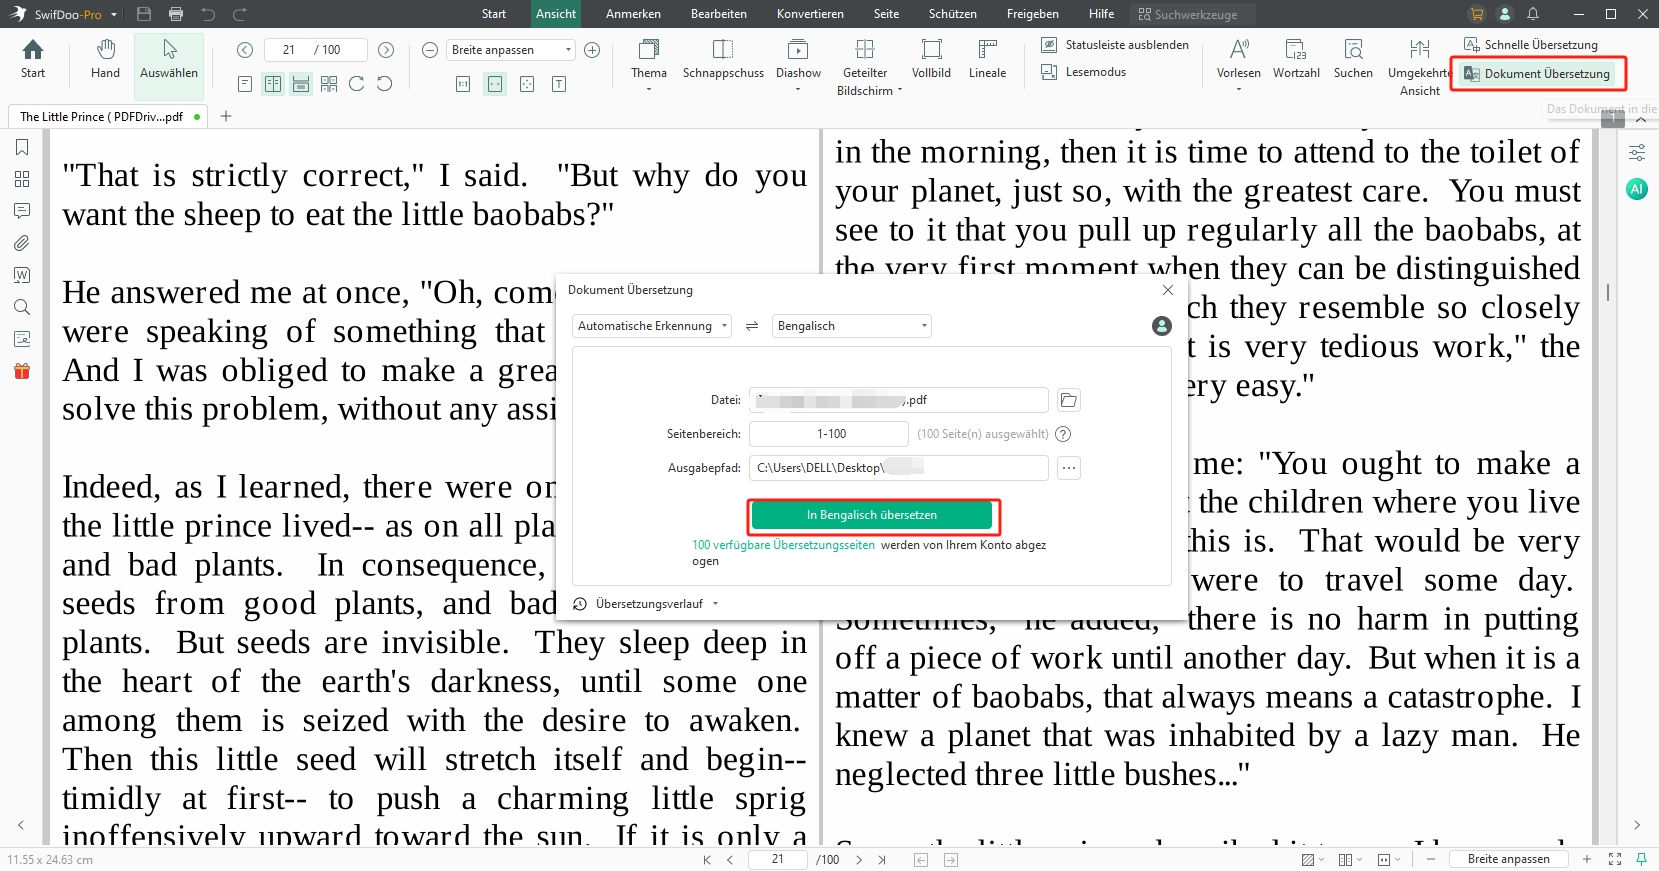Open Wortzahl word count

click(1296, 60)
